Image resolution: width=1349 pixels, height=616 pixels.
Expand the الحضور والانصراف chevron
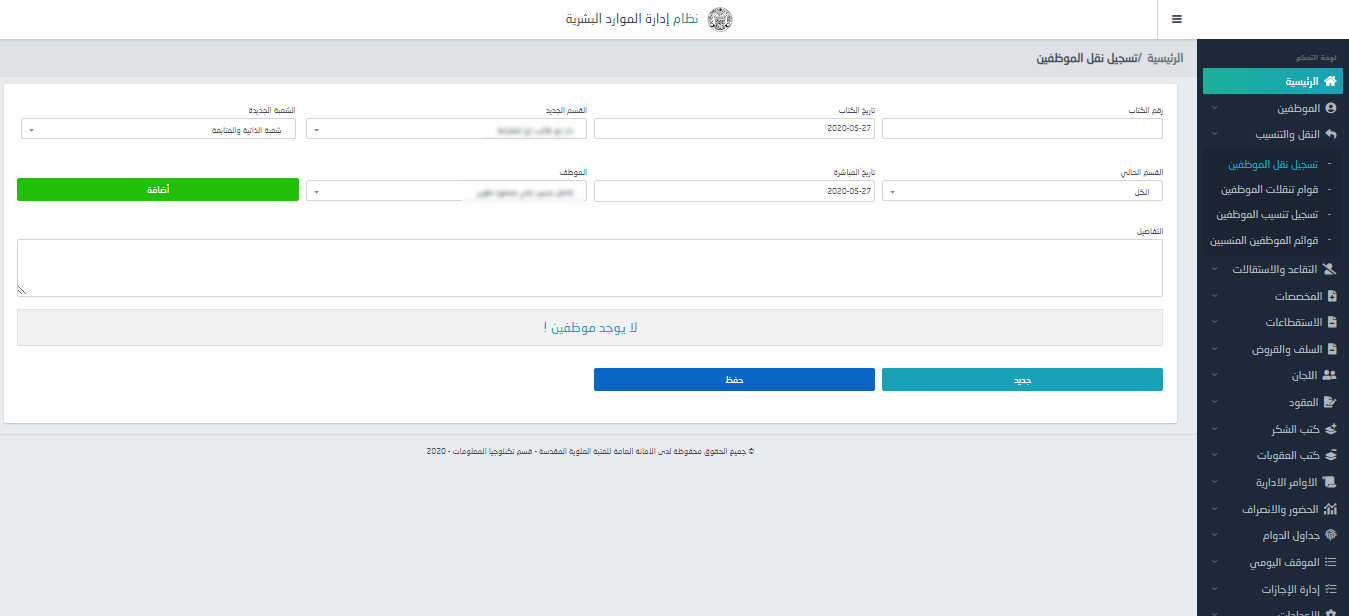coord(1214,509)
